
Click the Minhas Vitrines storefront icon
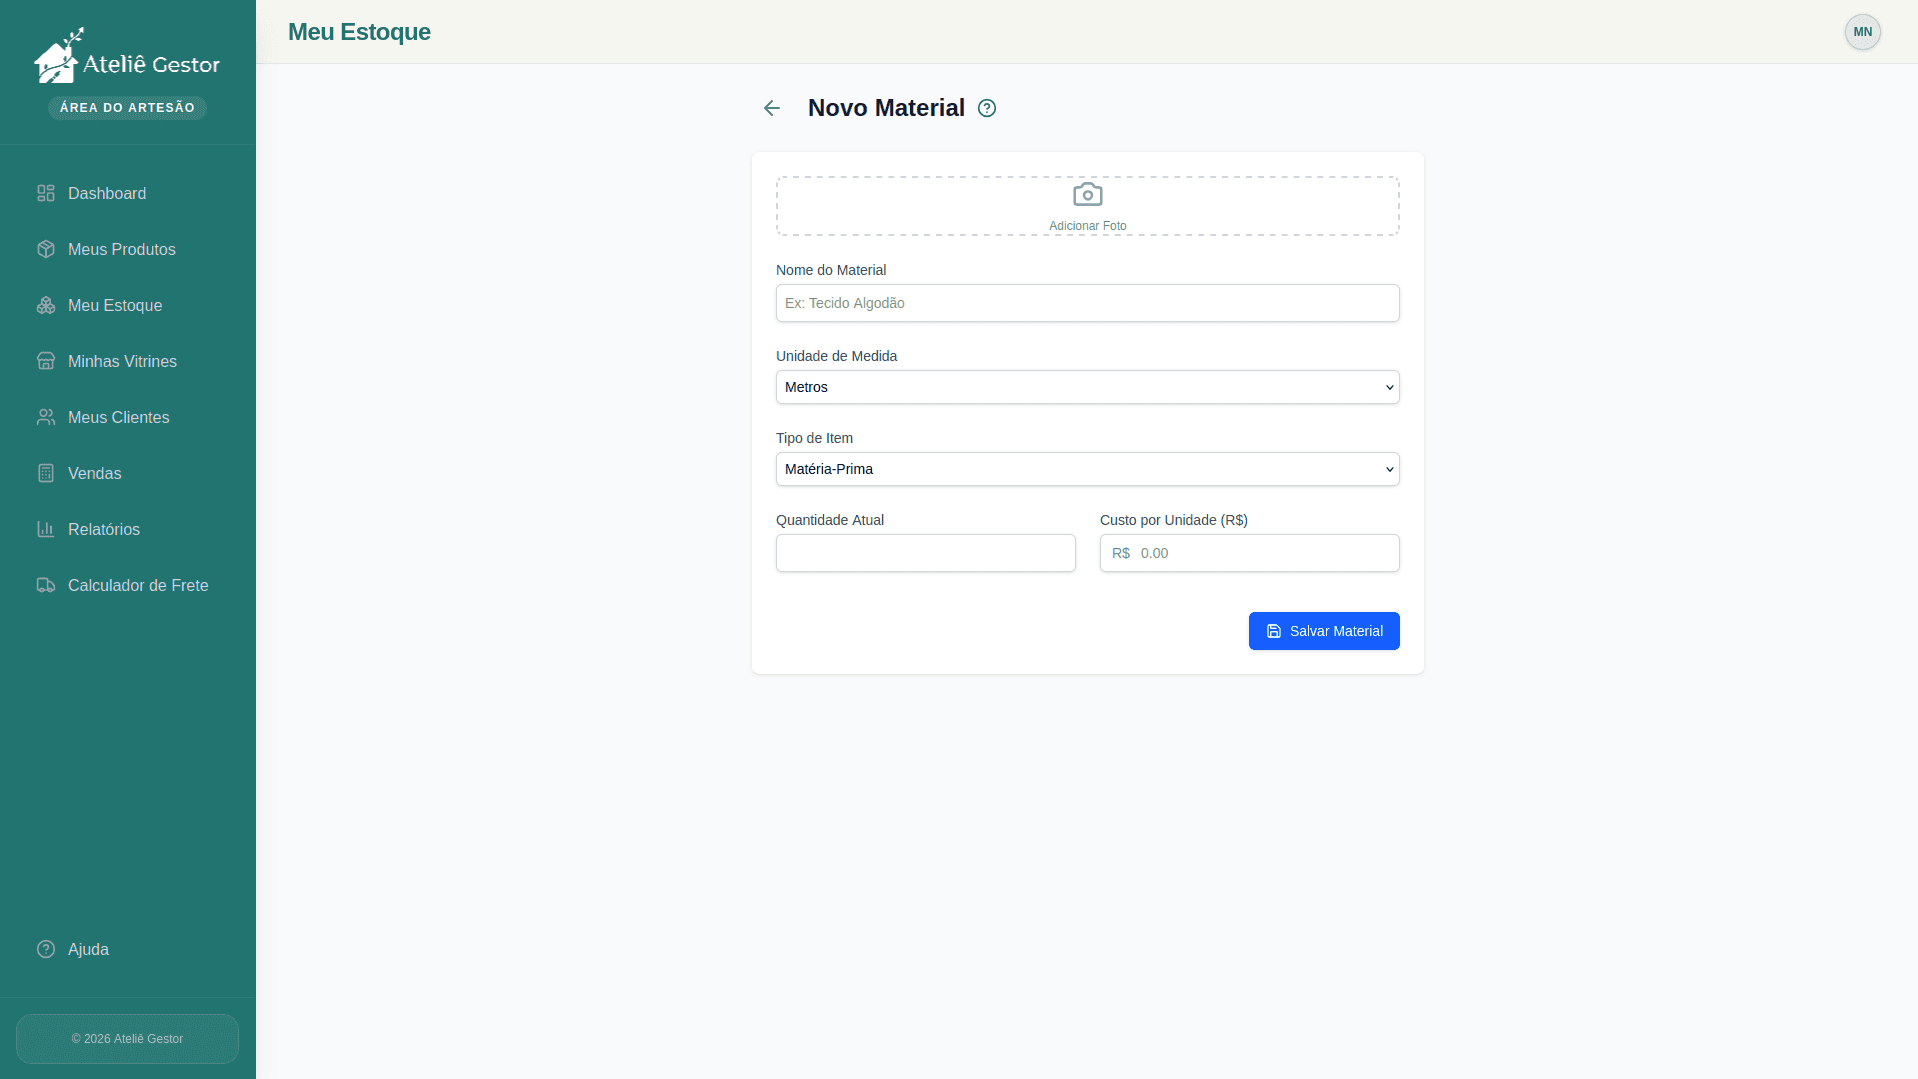tap(46, 361)
